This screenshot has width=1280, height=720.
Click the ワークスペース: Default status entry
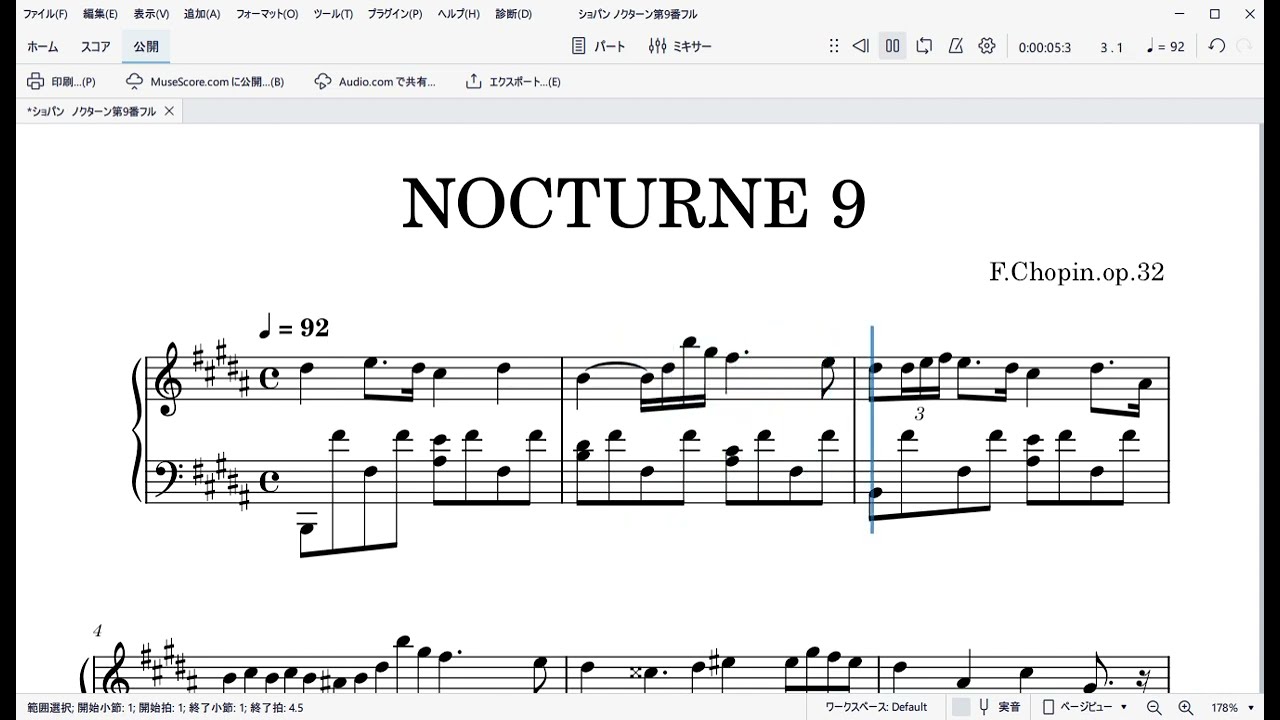(x=876, y=707)
